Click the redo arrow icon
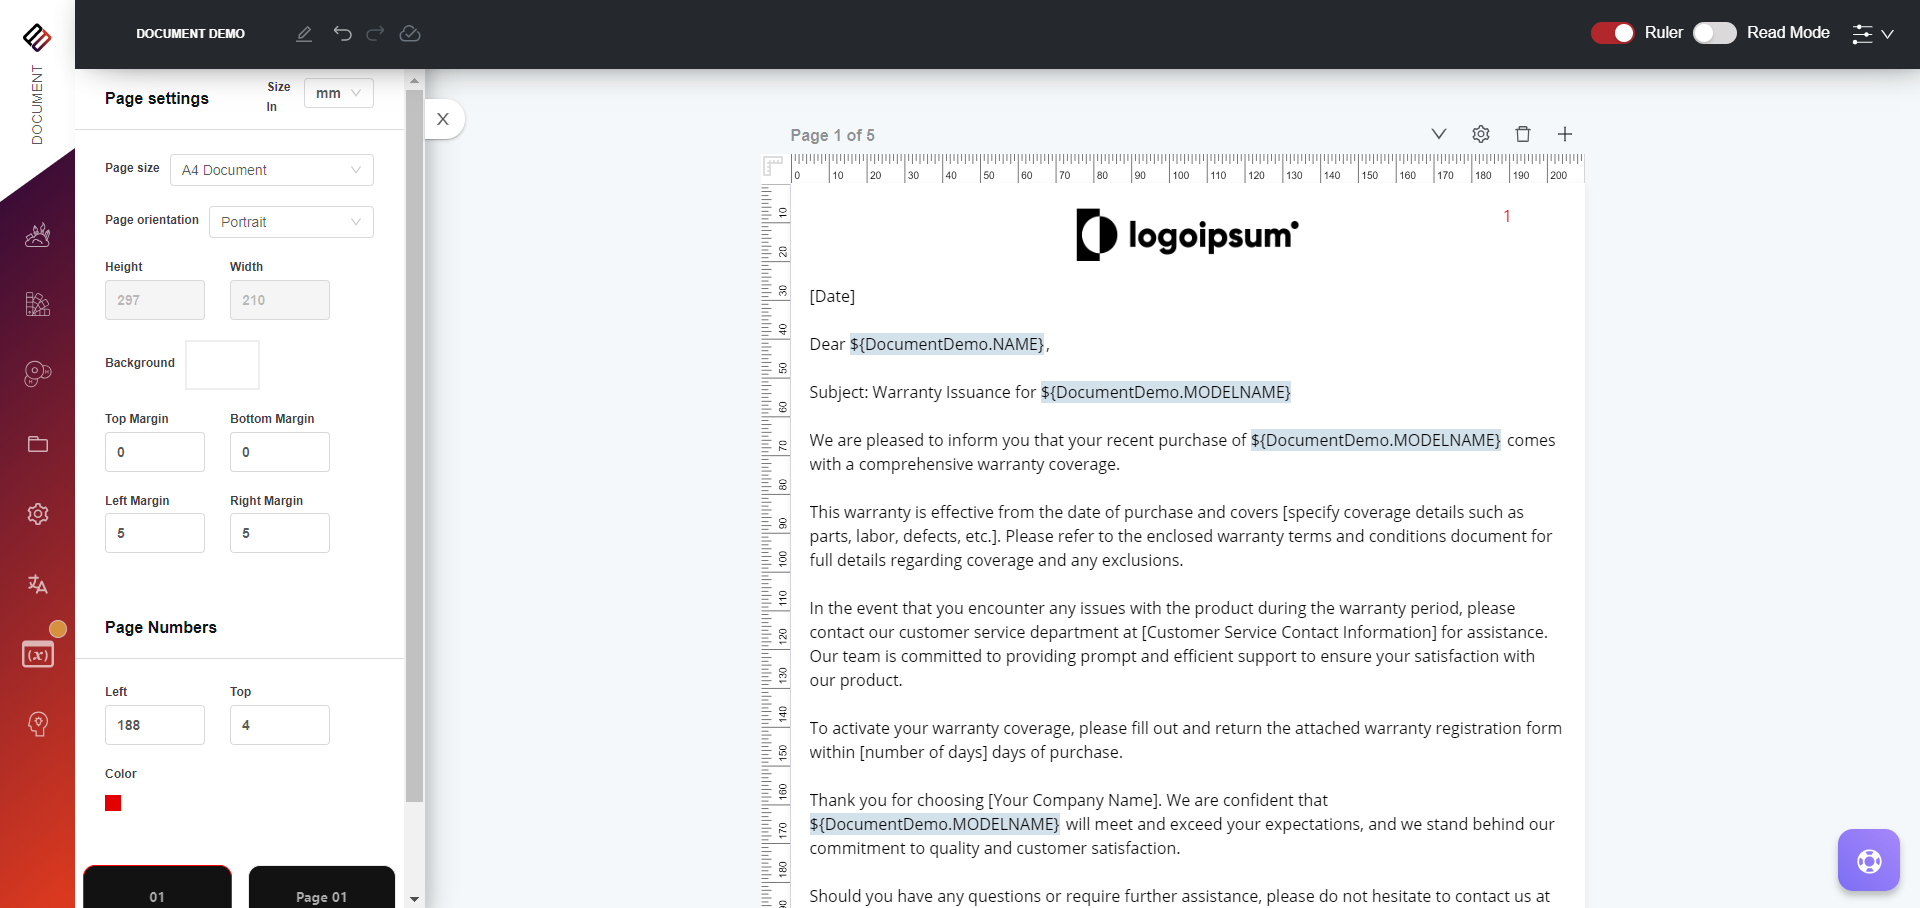 (375, 34)
